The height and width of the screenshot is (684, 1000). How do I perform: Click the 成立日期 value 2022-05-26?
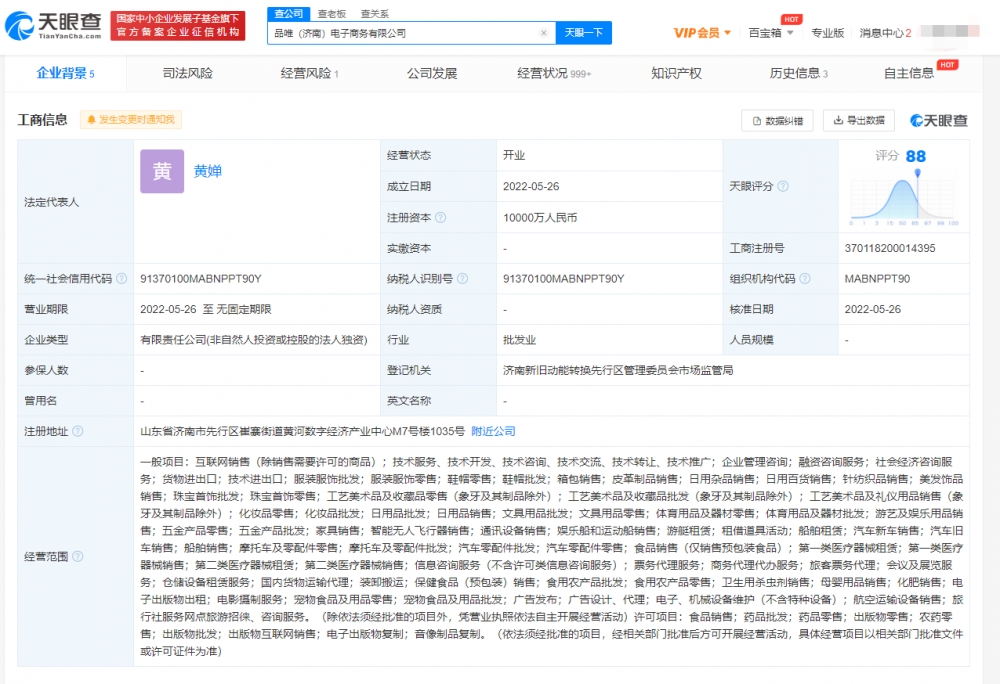click(x=531, y=186)
